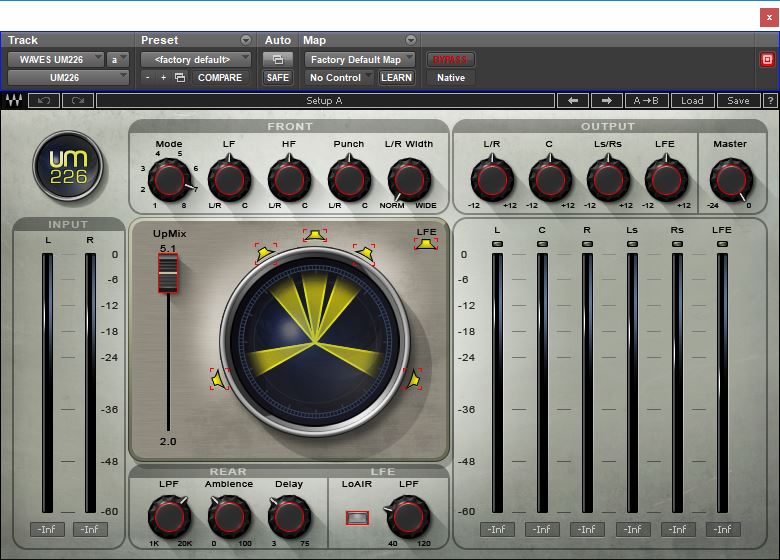Select next preset with plus button
The width and height of the screenshot is (780, 560).
coord(163,78)
